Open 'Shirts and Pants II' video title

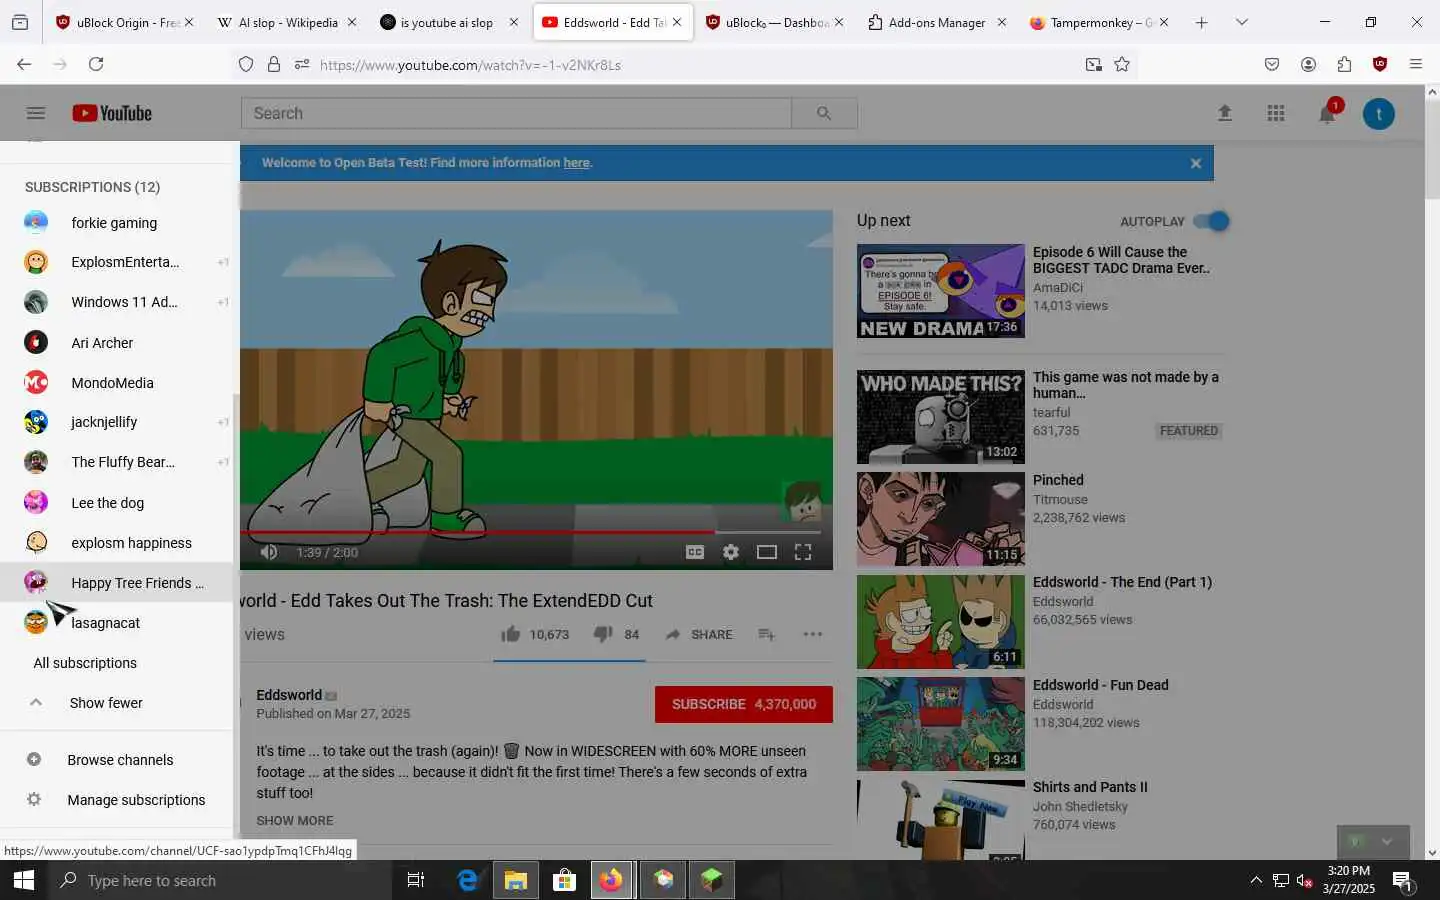(1090, 787)
